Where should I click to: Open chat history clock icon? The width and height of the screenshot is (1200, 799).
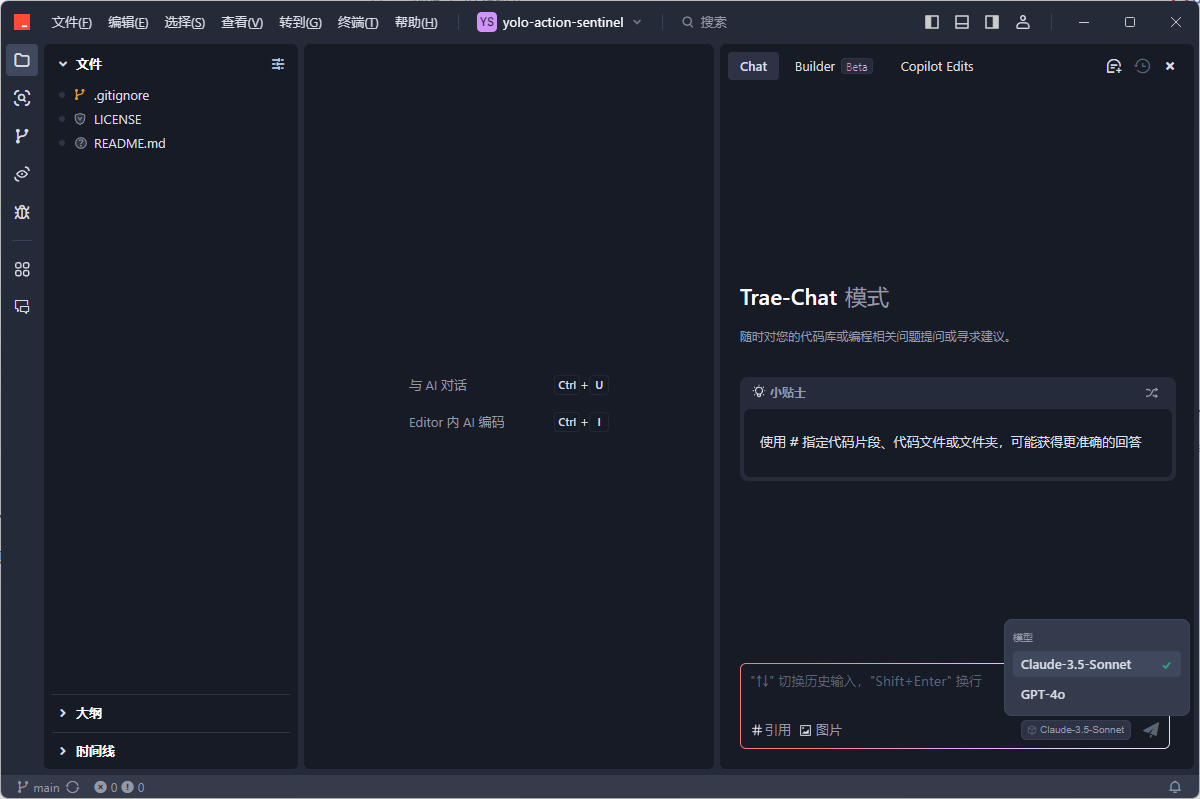pos(1142,66)
